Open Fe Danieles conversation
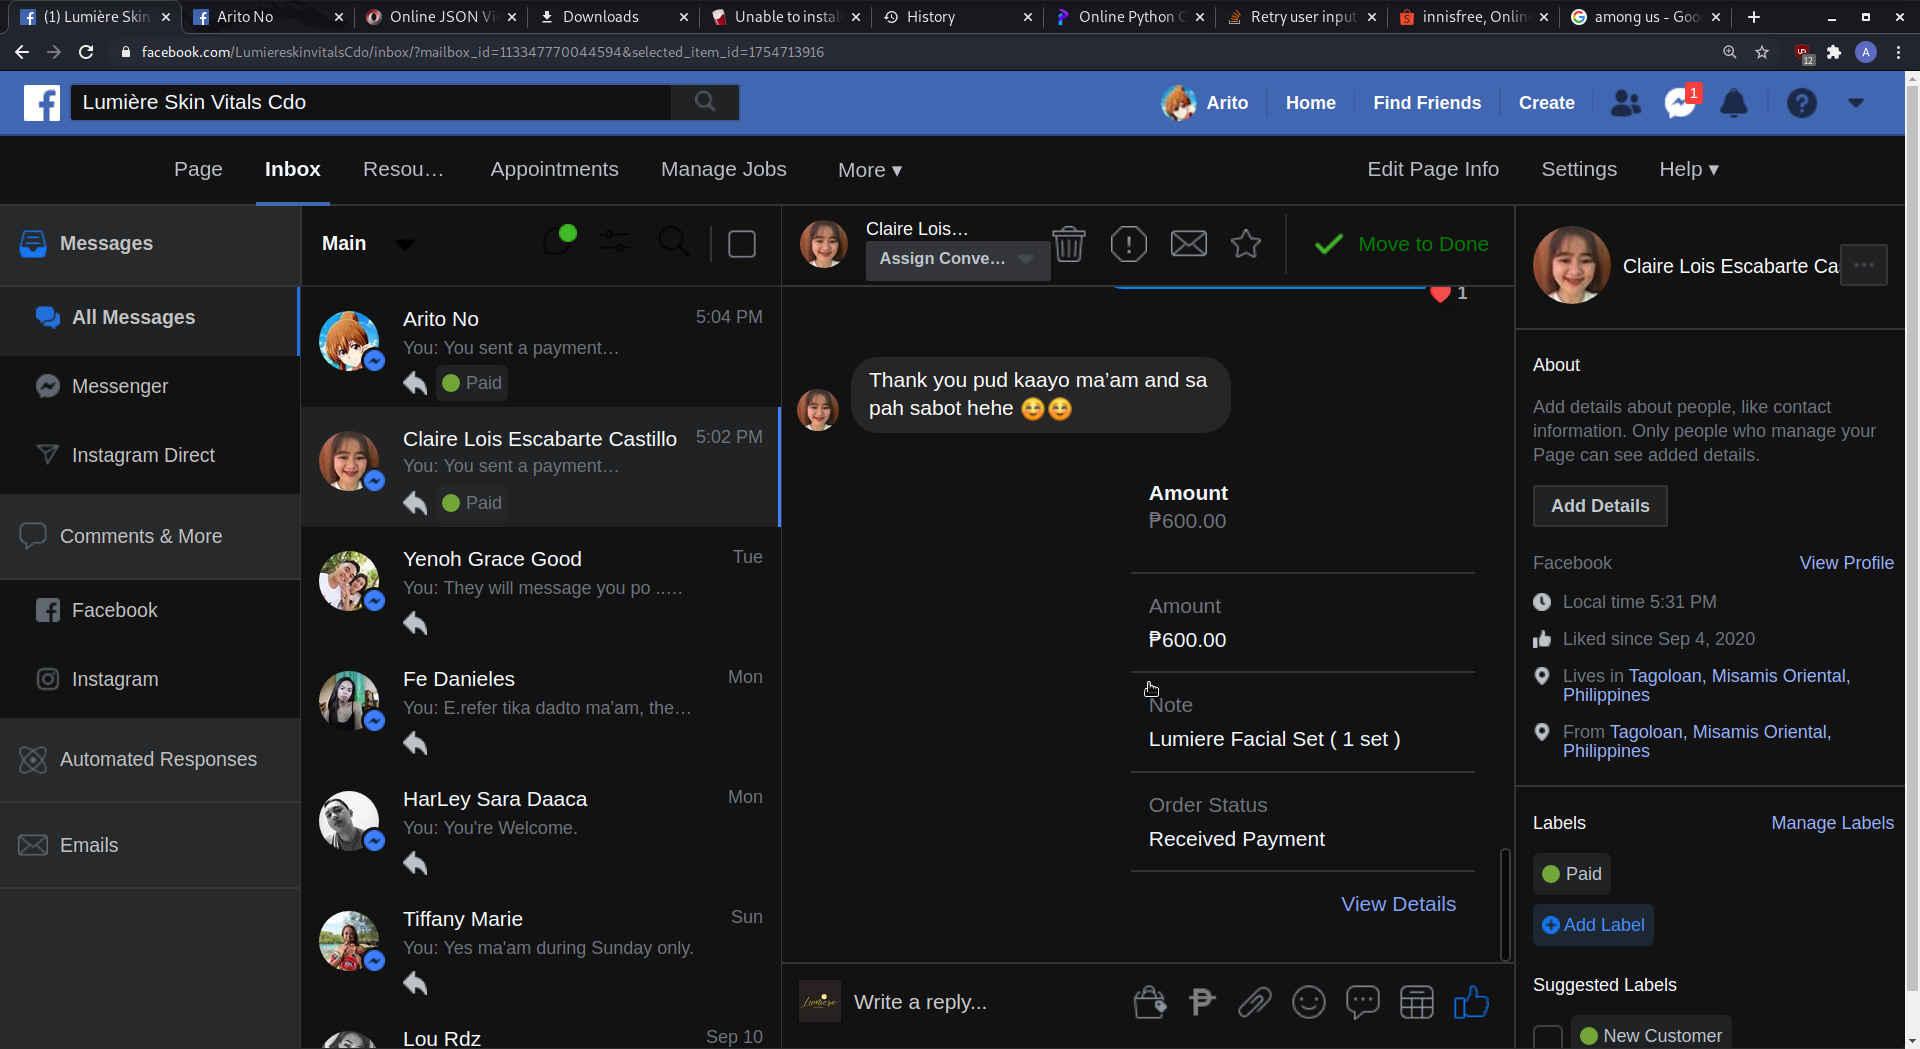This screenshot has width=1920, height=1049. point(540,707)
